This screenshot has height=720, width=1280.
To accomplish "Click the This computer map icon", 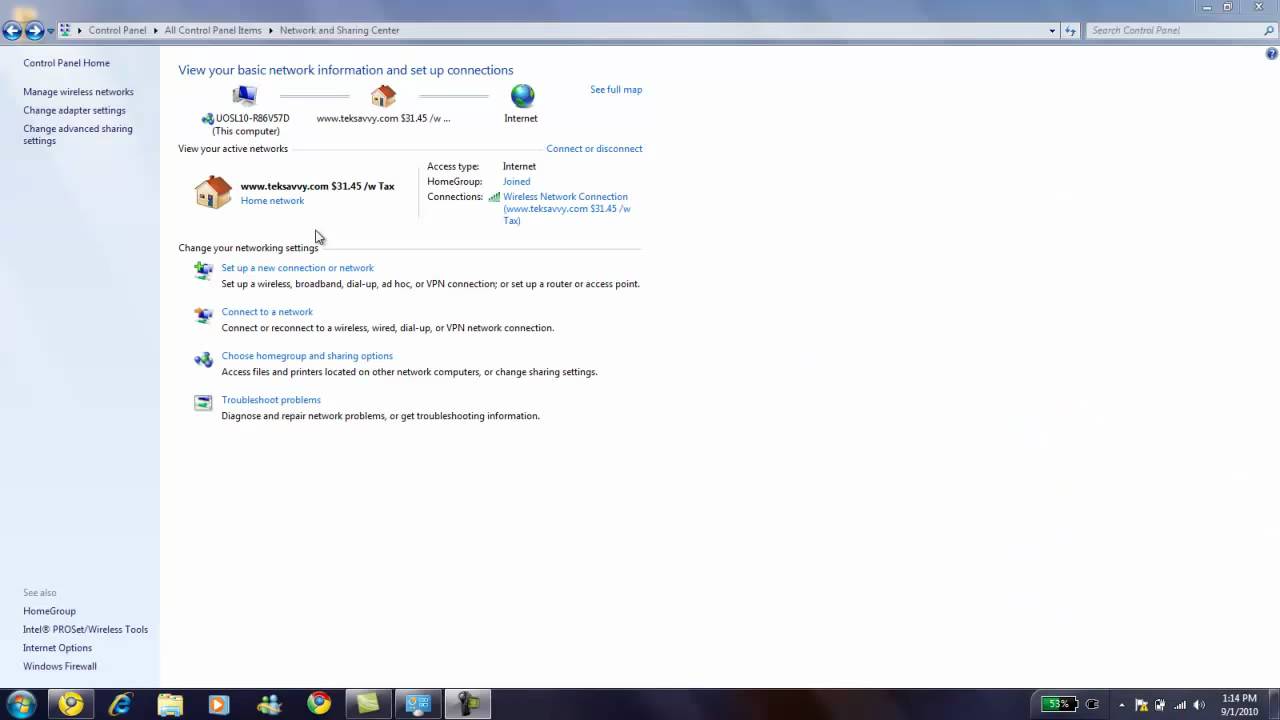I will pos(245,96).
